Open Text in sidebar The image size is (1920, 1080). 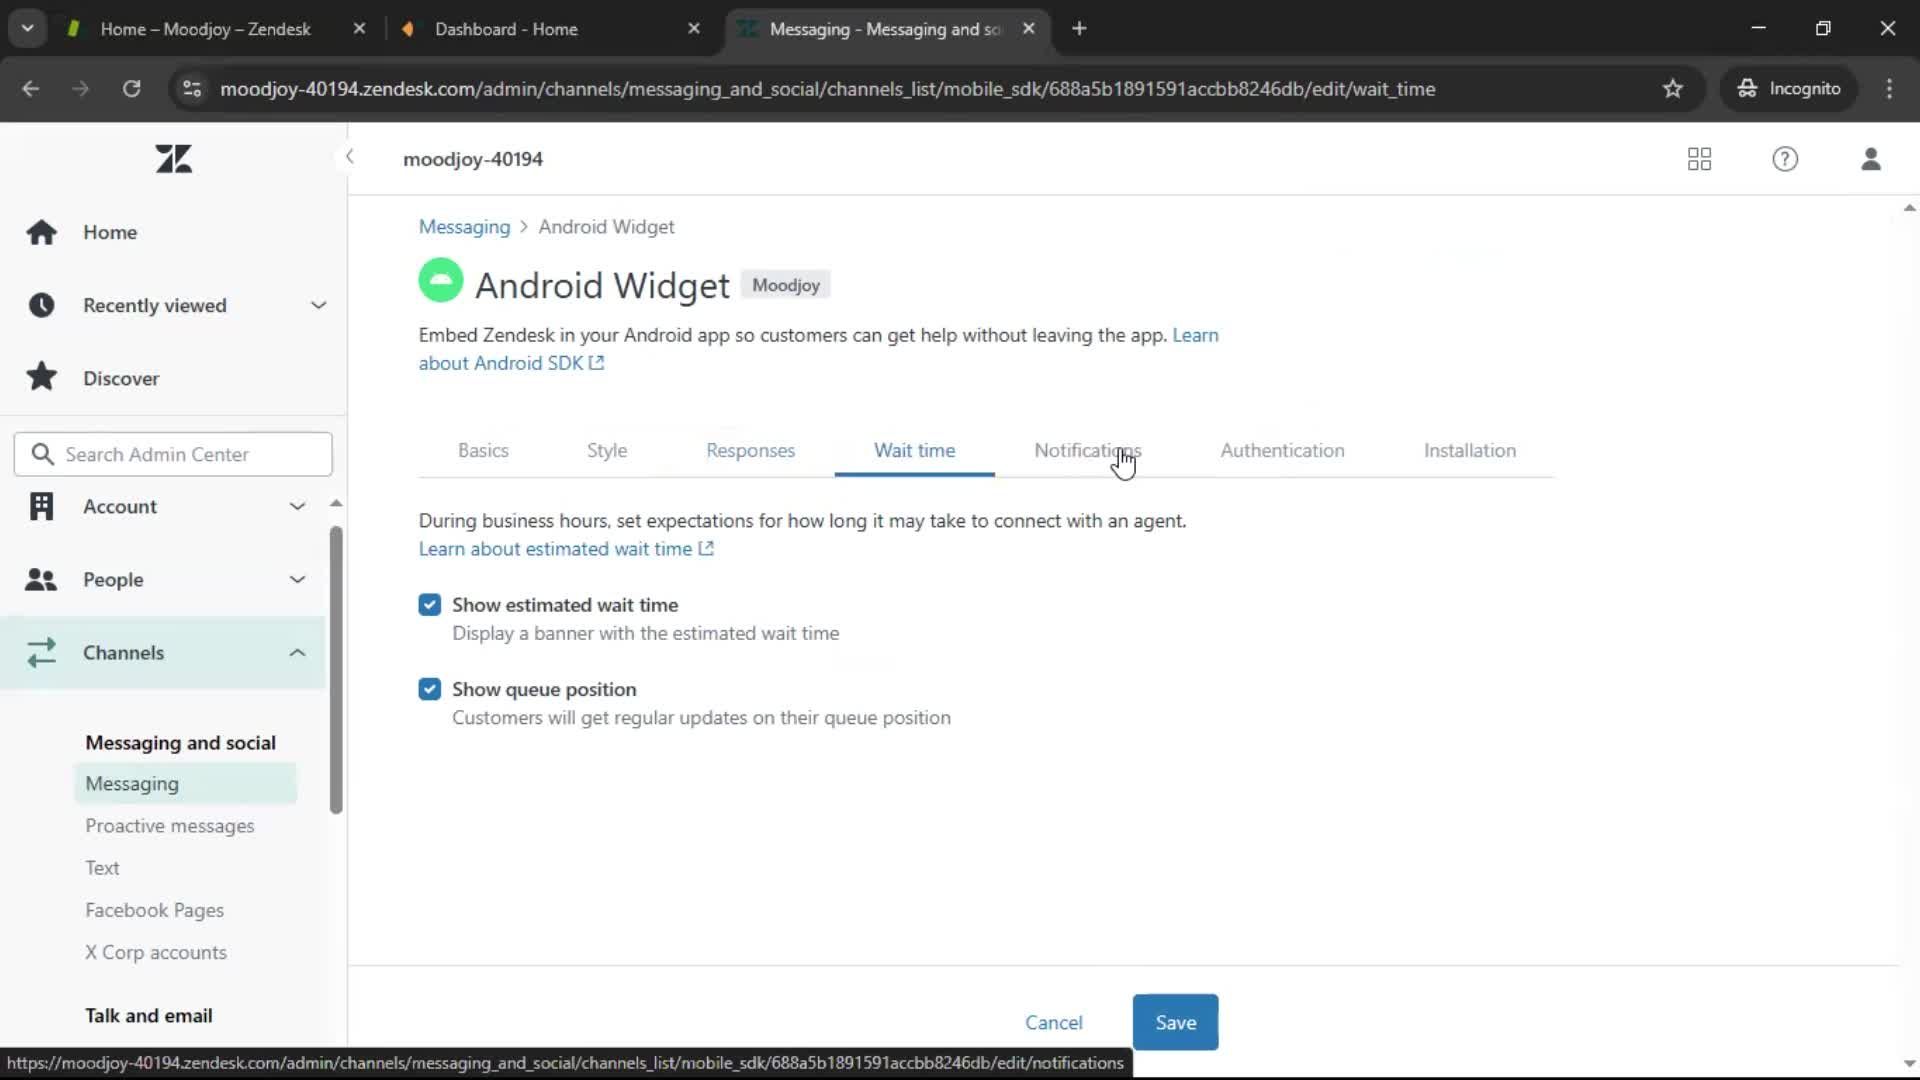[102, 868]
